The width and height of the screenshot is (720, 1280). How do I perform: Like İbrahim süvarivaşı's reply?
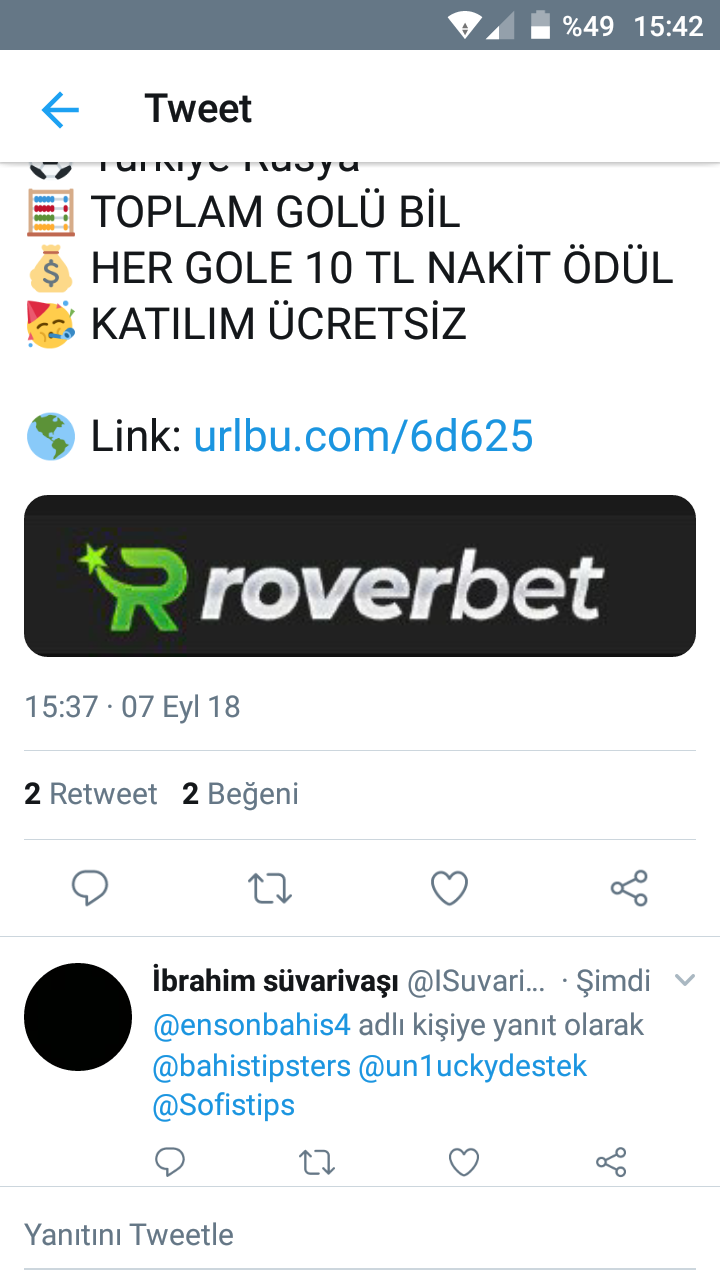click(464, 1162)
